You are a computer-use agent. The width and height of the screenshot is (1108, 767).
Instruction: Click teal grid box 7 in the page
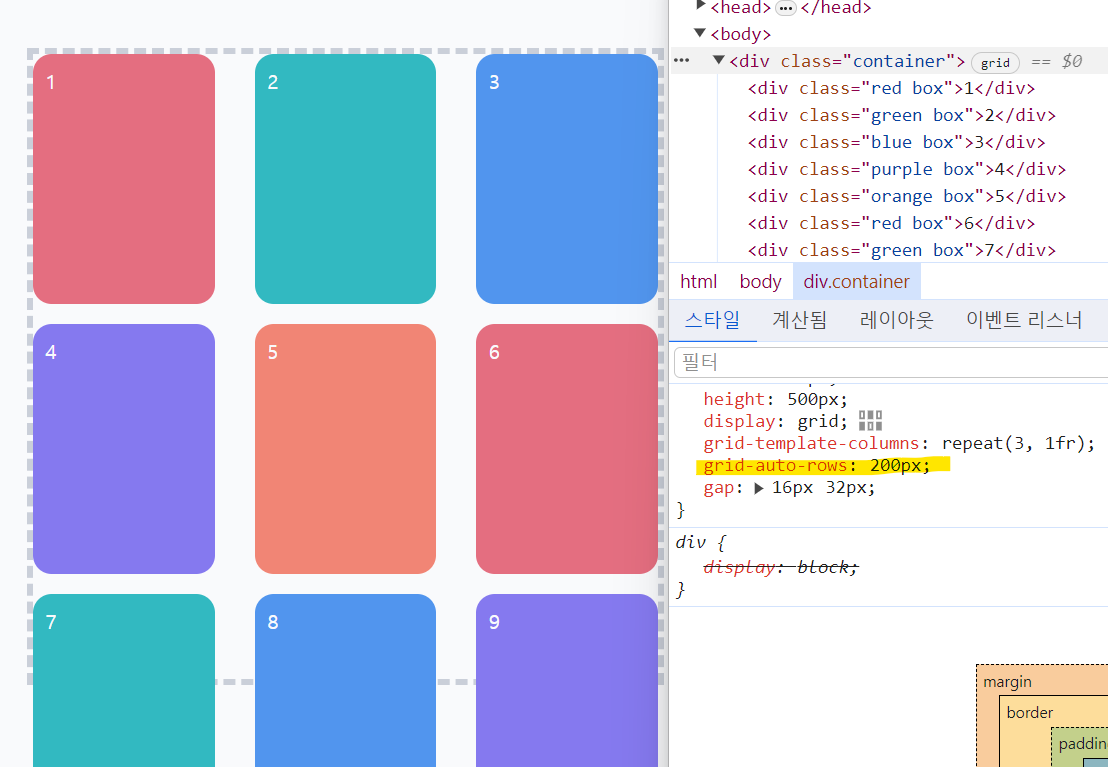click(x=124, y=681)
